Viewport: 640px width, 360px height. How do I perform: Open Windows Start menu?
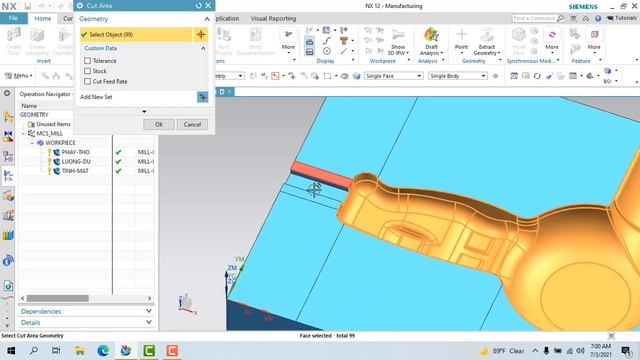[11, 350]
